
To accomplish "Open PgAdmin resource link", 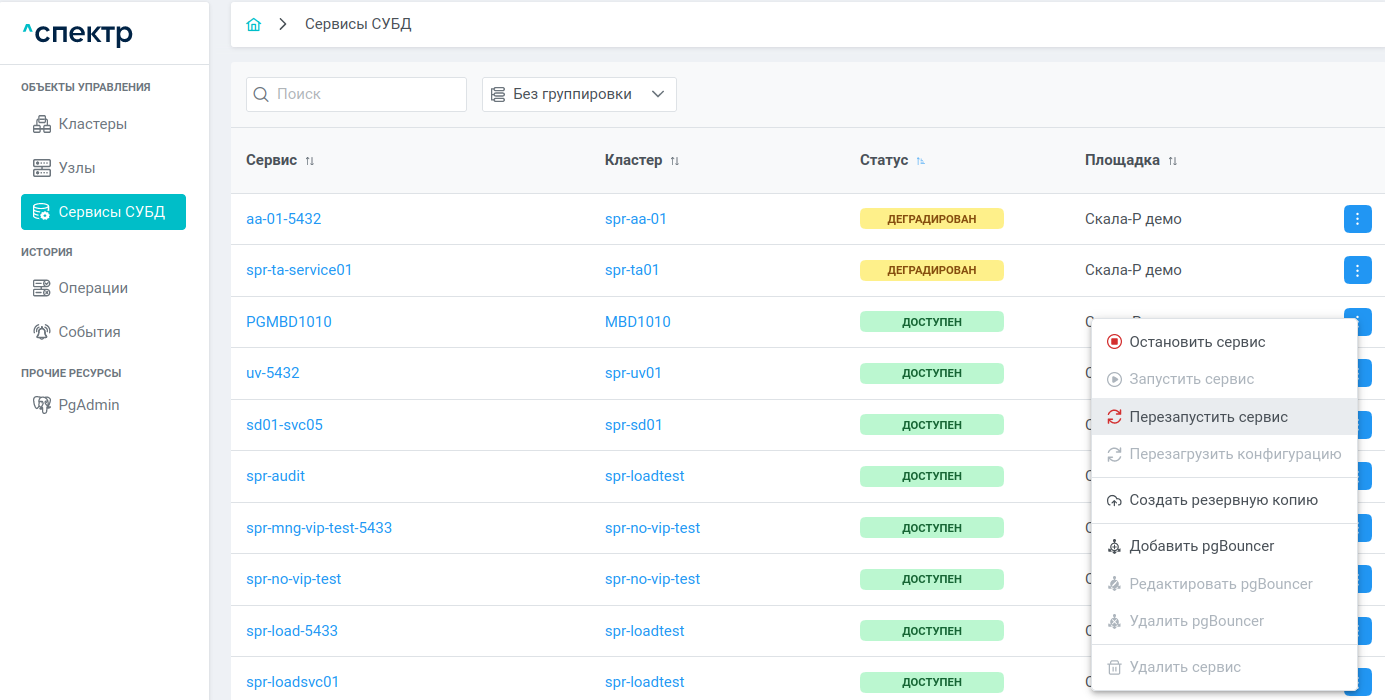I will click(88, 405).
